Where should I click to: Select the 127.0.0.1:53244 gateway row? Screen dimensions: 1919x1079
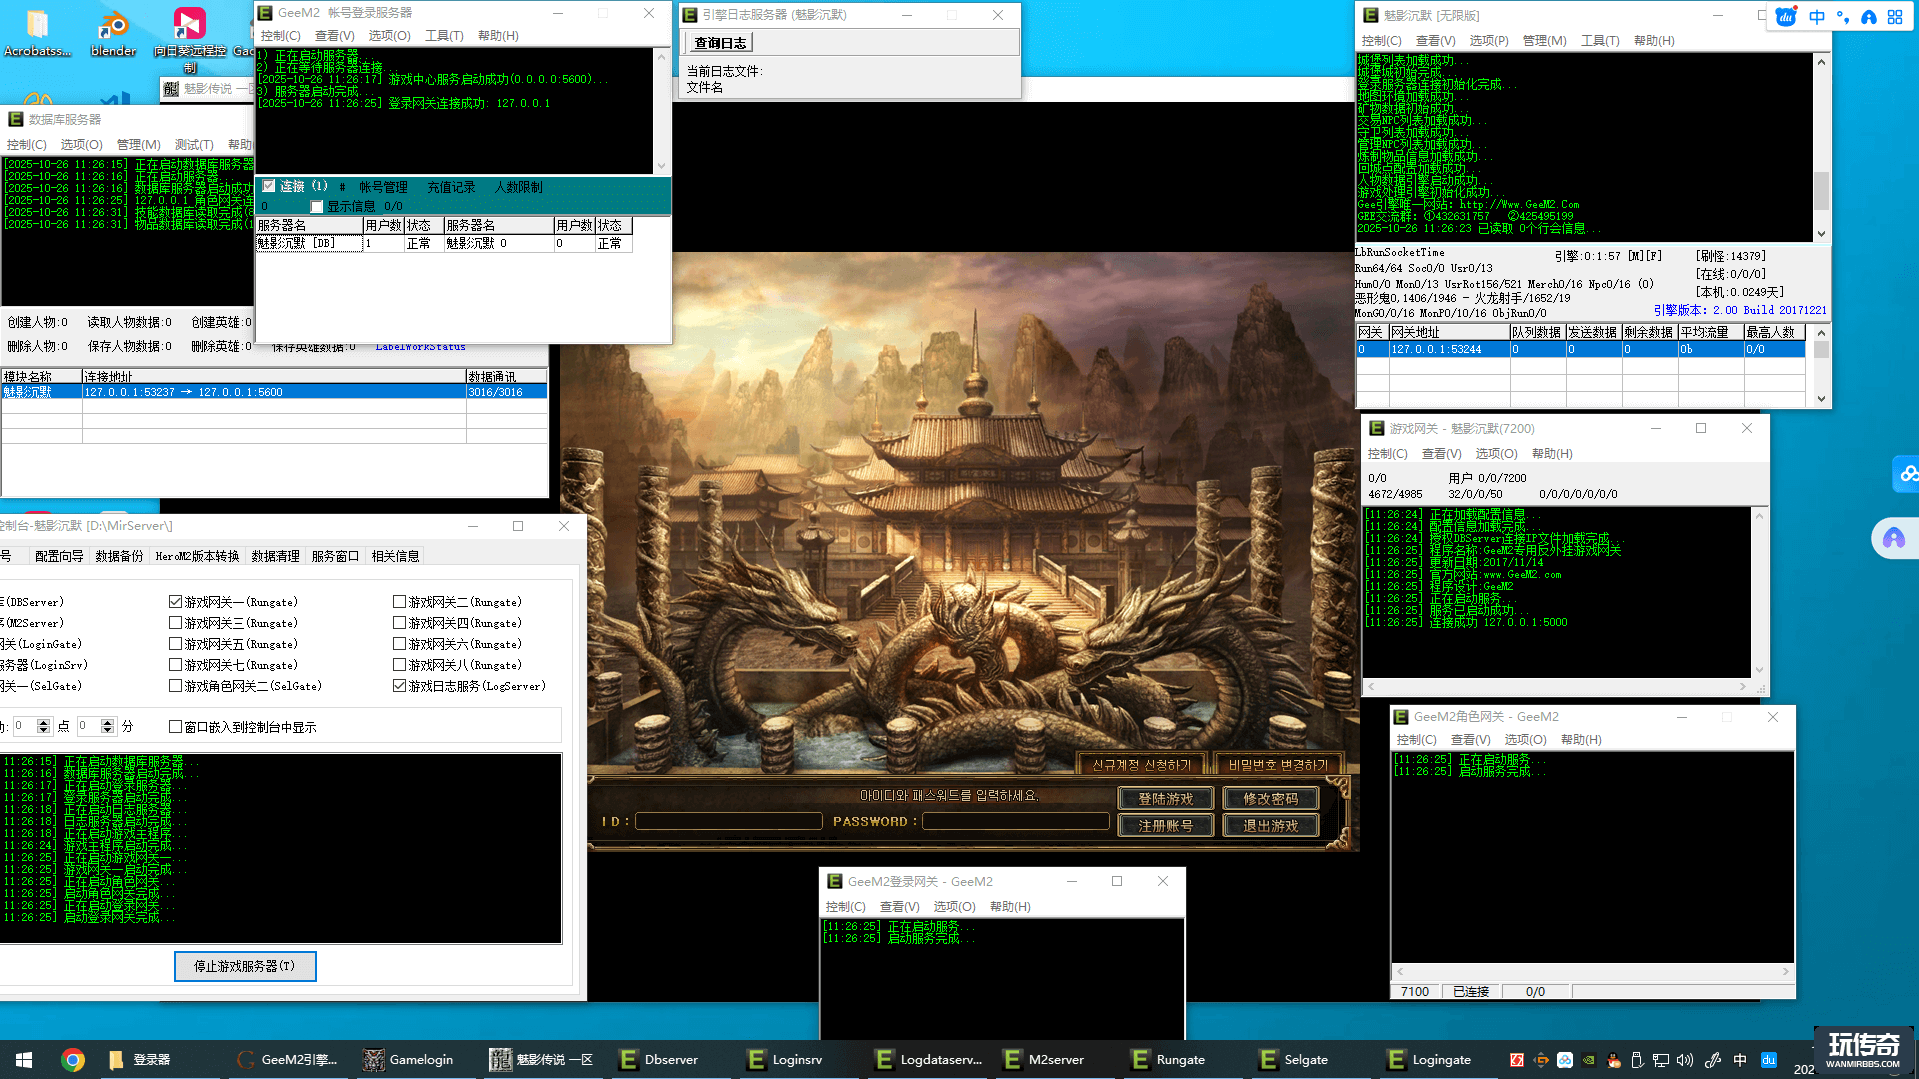[1580, 349]
